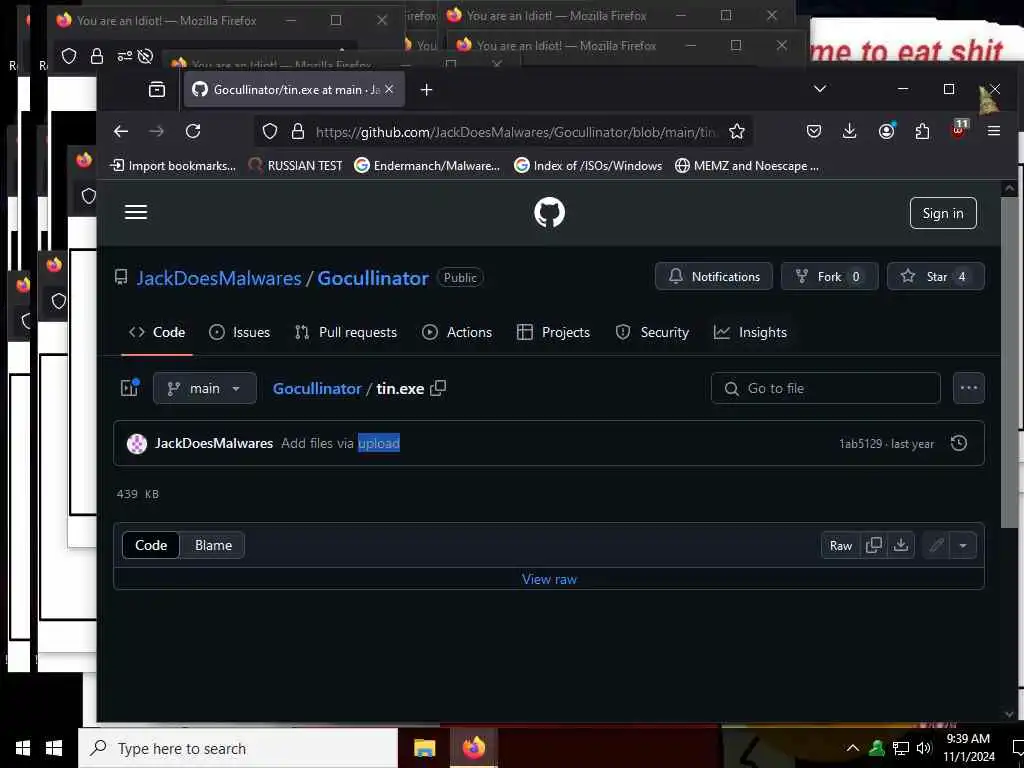The width and height of the screenshot is (1024, 768).
Task: Switch to the Security tab
Action: pos(652,332)
